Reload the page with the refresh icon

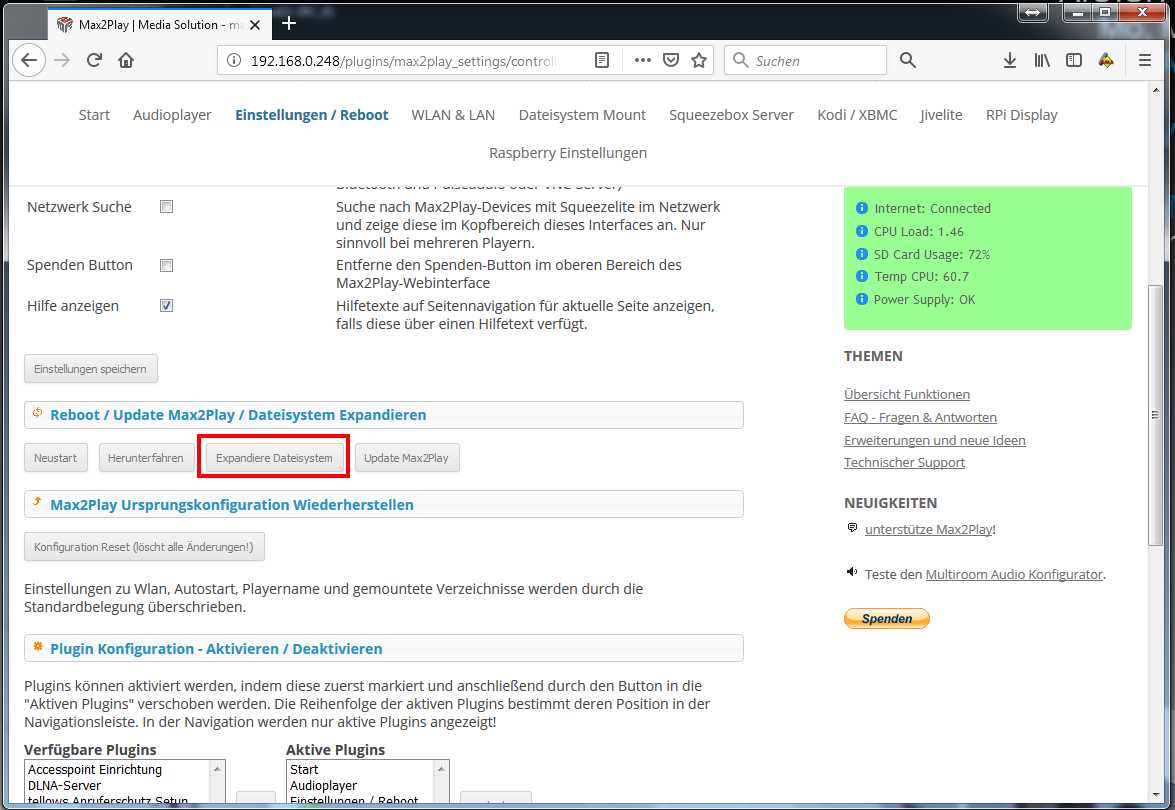[x=94, y=60]
